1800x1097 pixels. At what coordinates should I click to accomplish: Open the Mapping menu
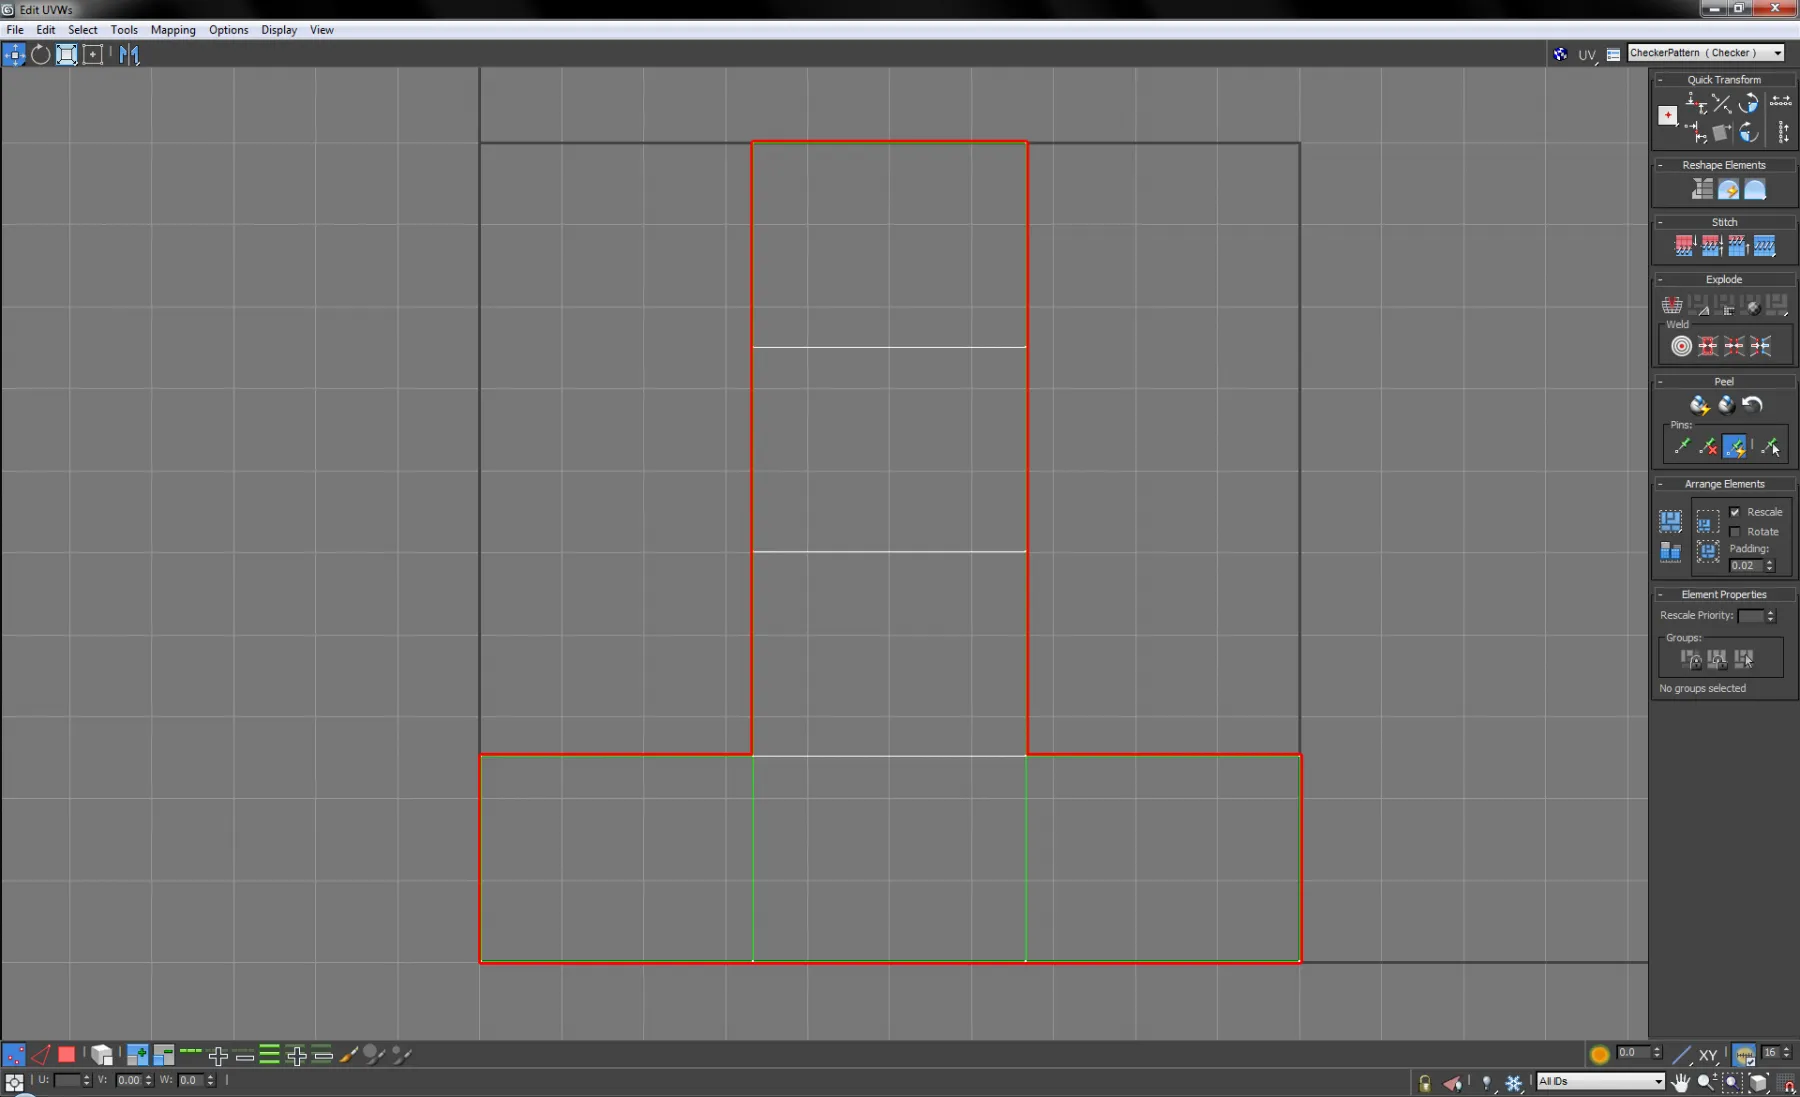coord(172,30)
